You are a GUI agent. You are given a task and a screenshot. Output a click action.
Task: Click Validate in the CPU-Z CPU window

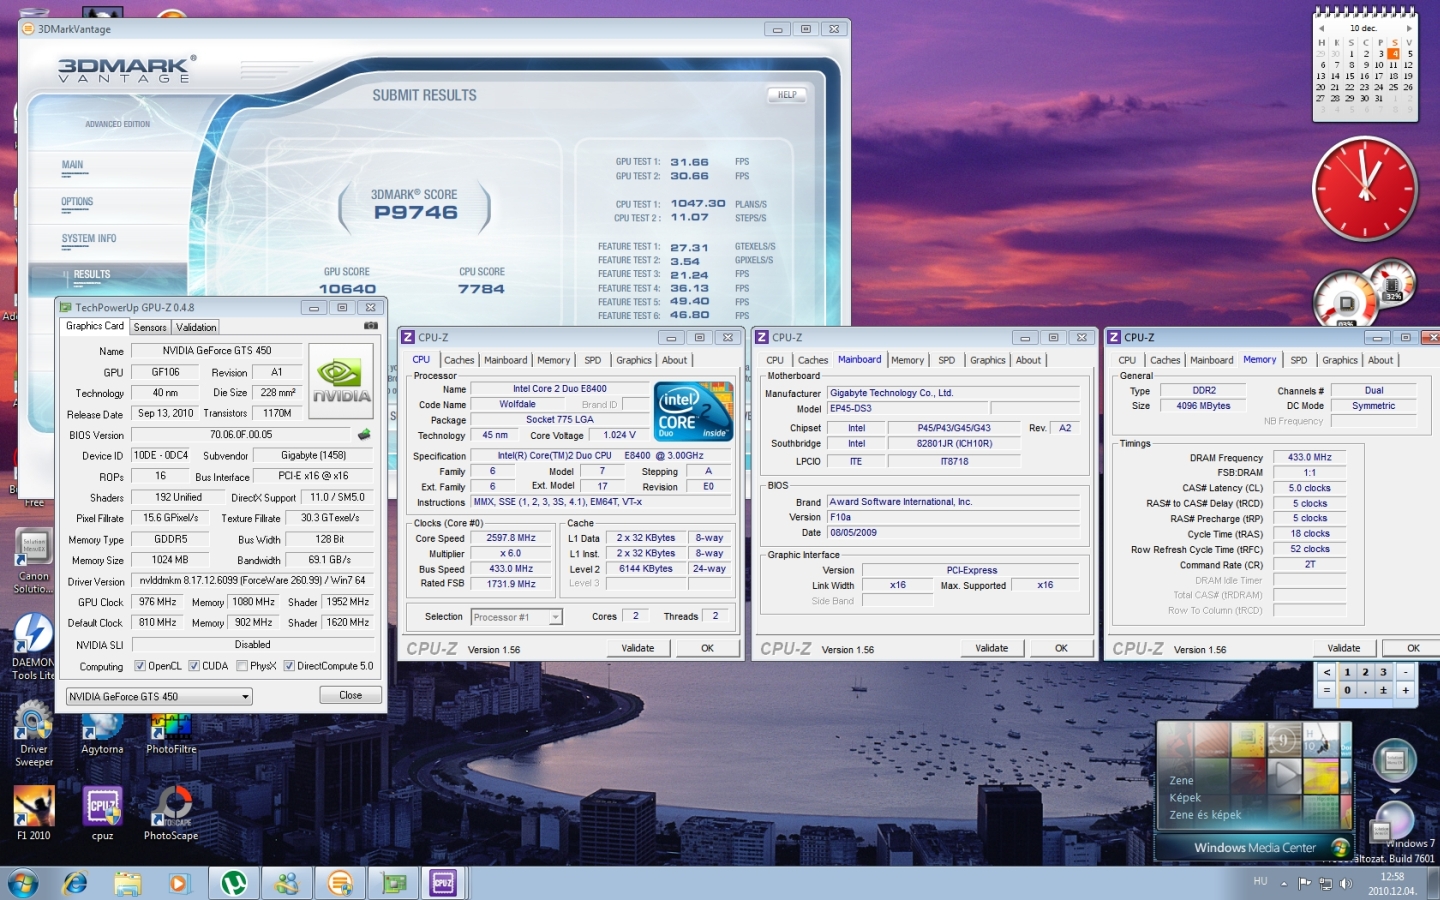coord(638,648)
